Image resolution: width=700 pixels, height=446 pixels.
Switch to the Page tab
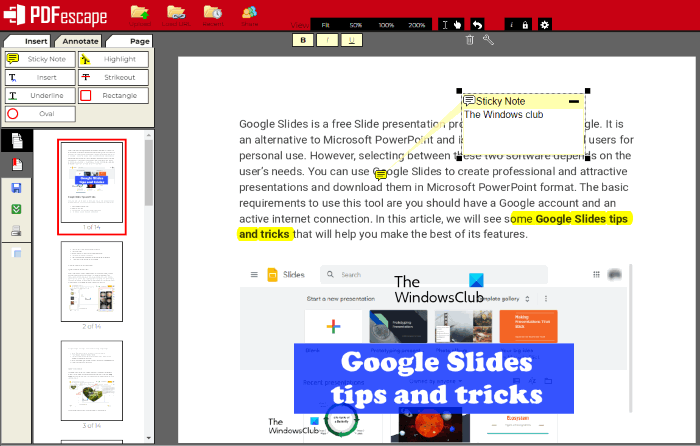pos(130,41)
